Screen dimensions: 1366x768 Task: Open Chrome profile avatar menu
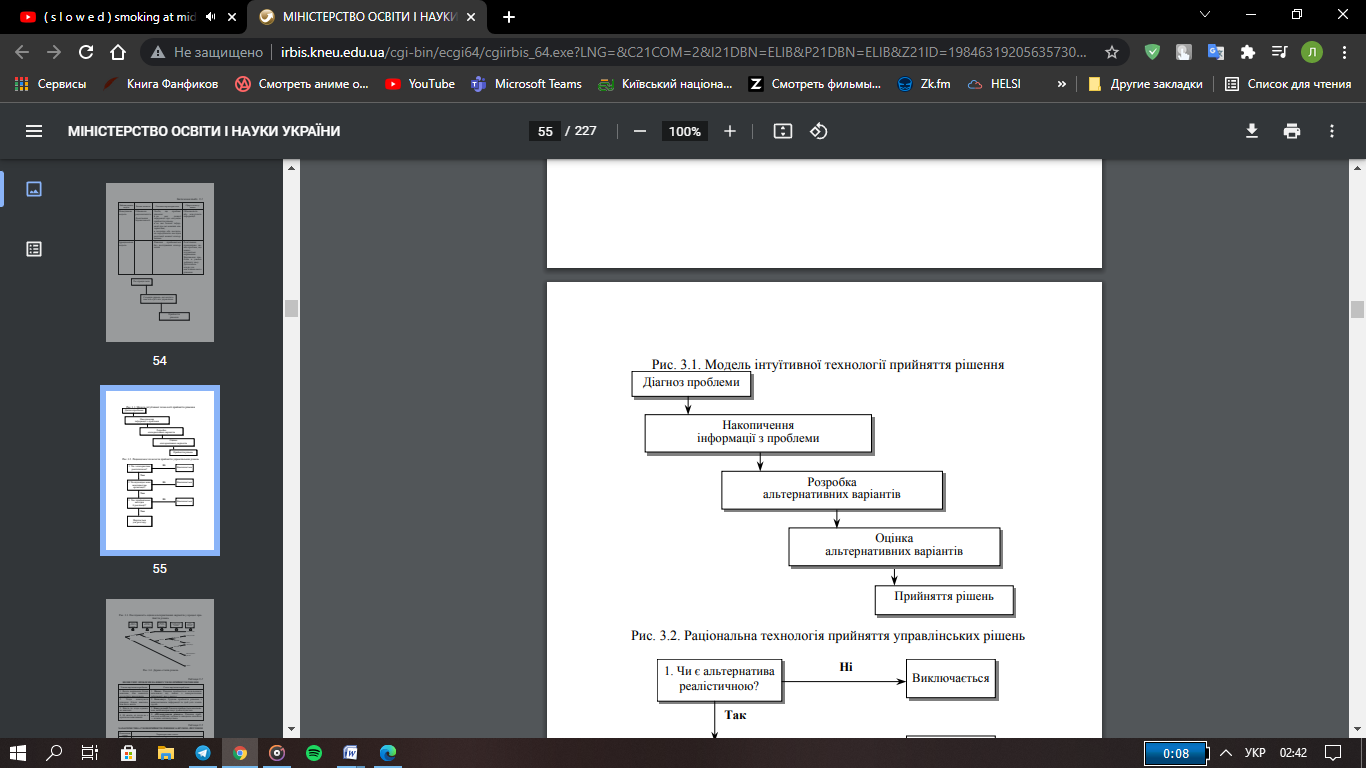tap(1311, 52)
